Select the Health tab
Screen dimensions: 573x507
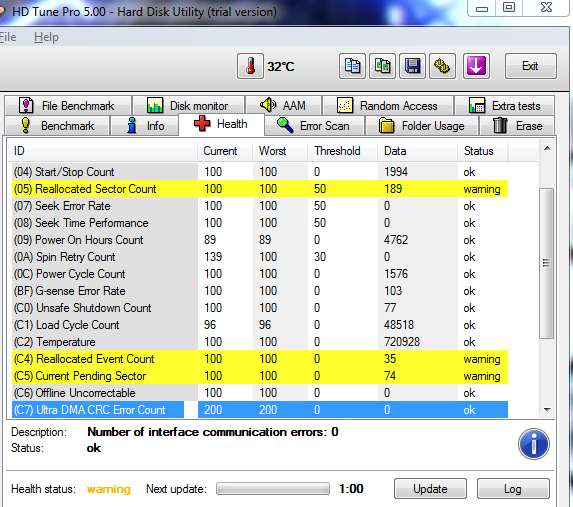(221, 124)
